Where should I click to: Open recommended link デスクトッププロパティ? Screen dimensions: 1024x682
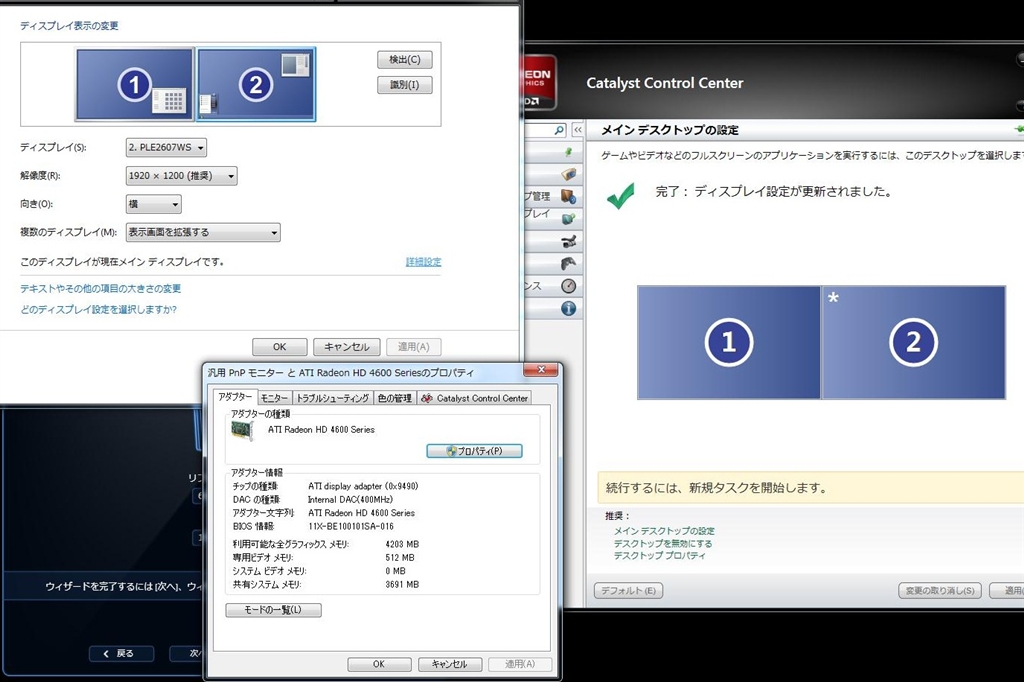[x=660, y=556]
